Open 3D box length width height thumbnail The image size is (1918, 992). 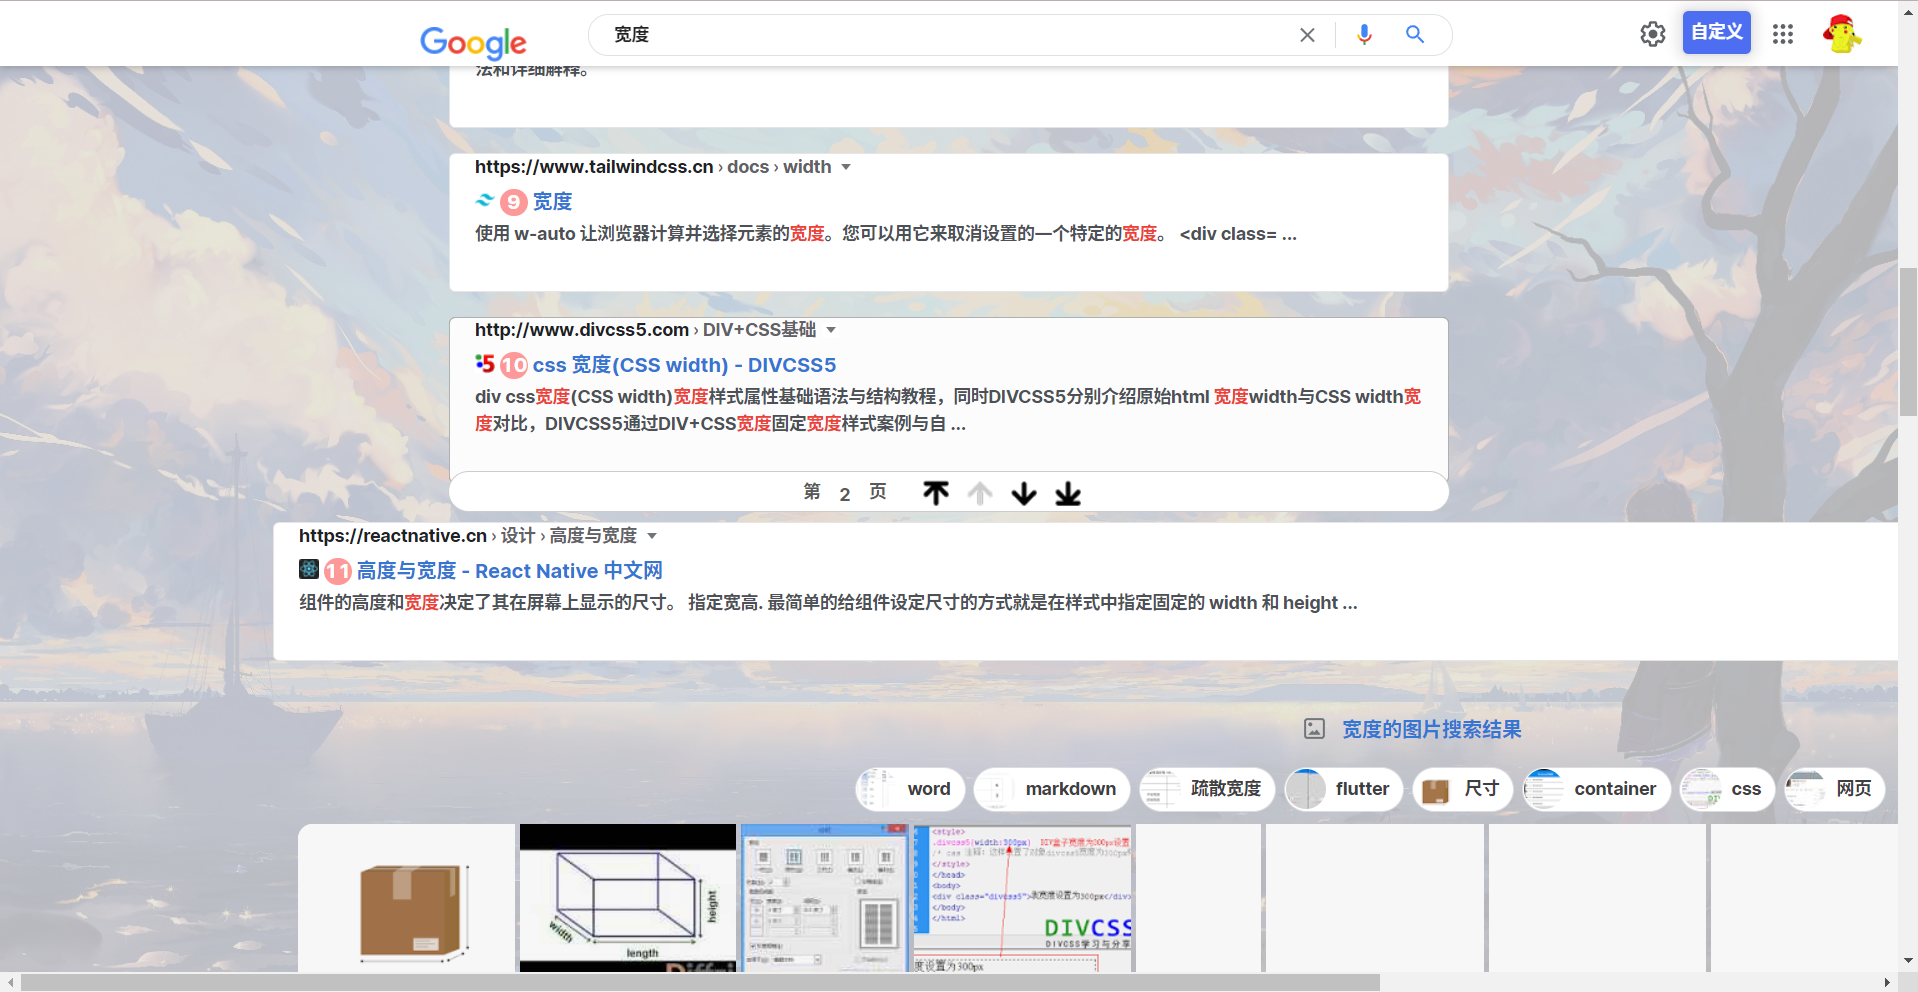[x=628, y=898]
